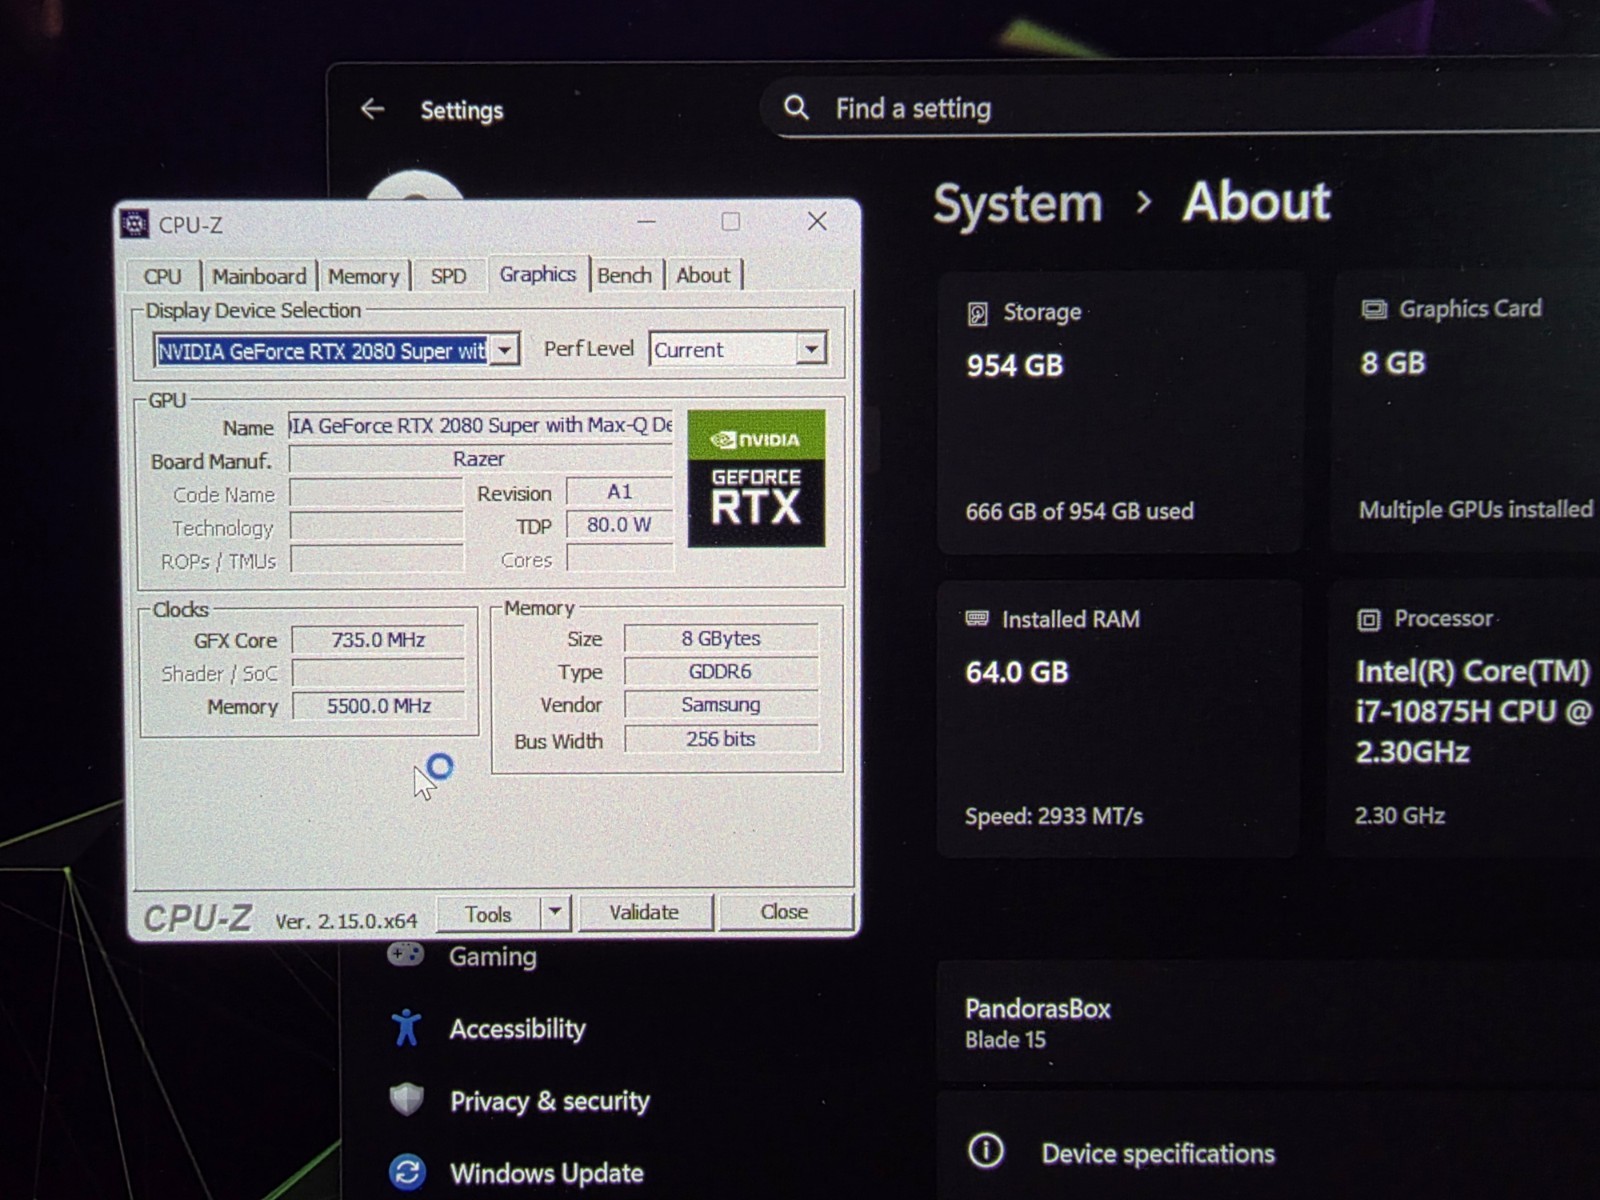Click the Speed: 2933 MT/s text
This screenshot has width=1600, height=1200.
pos(1053,816)
